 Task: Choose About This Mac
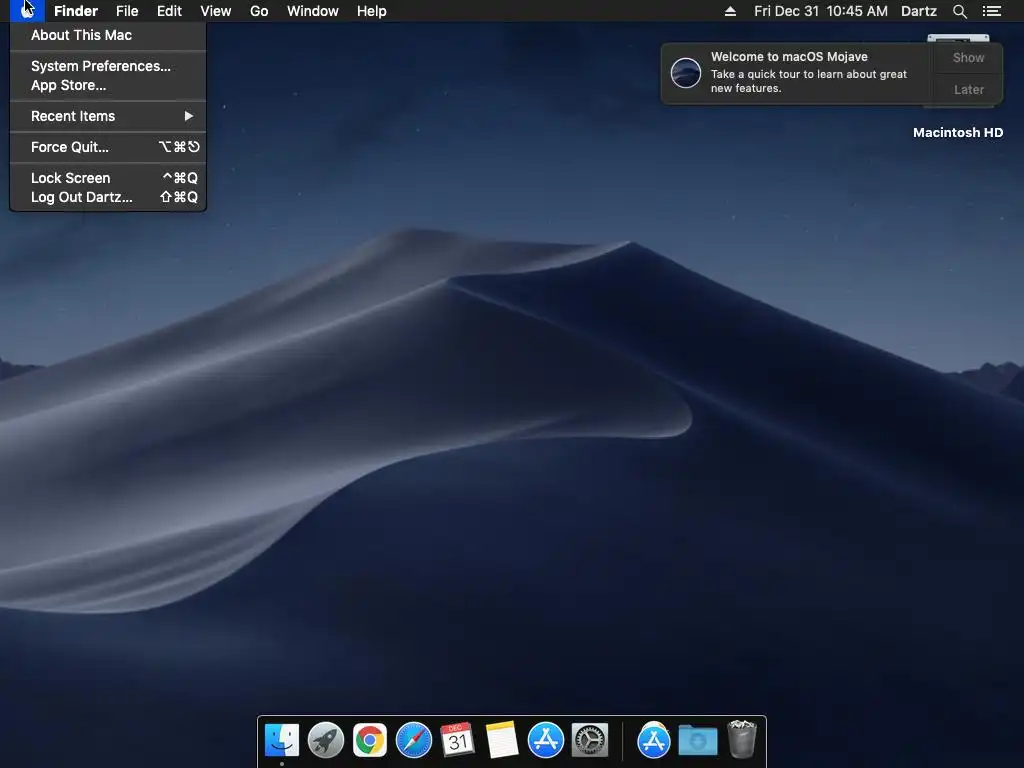[108, 35]
